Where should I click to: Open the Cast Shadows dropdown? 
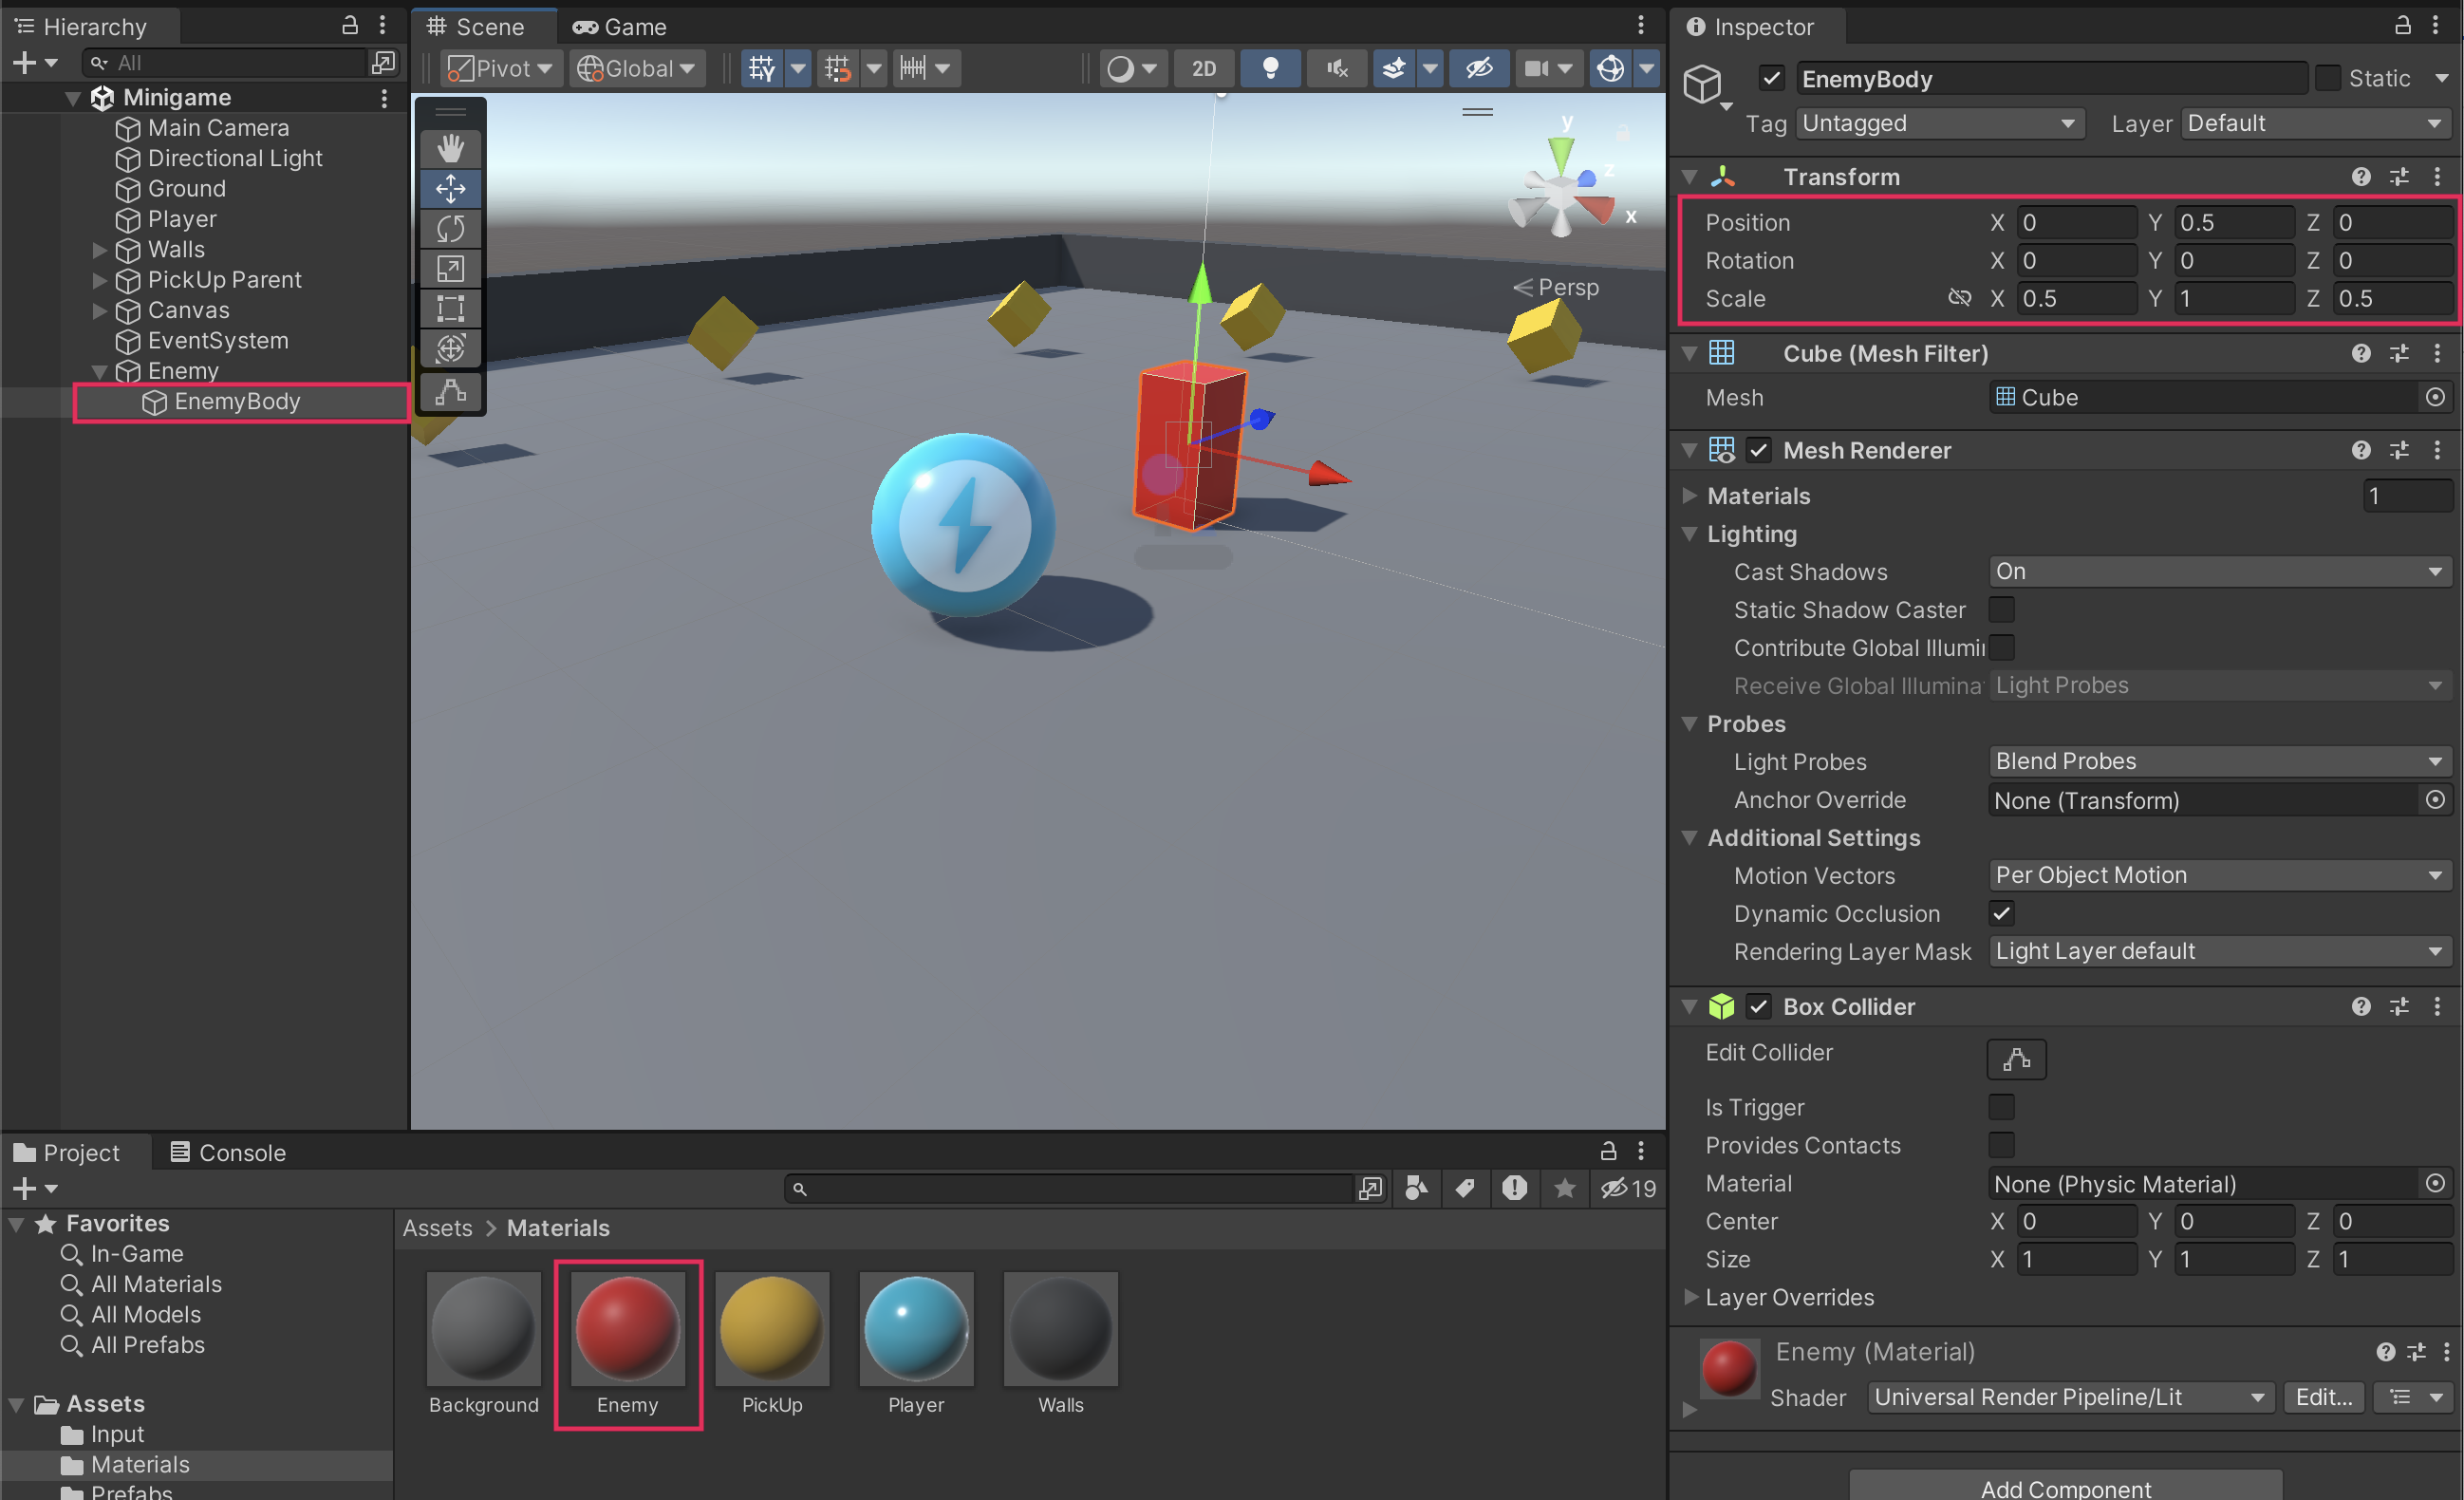[x=2219, y=571]
